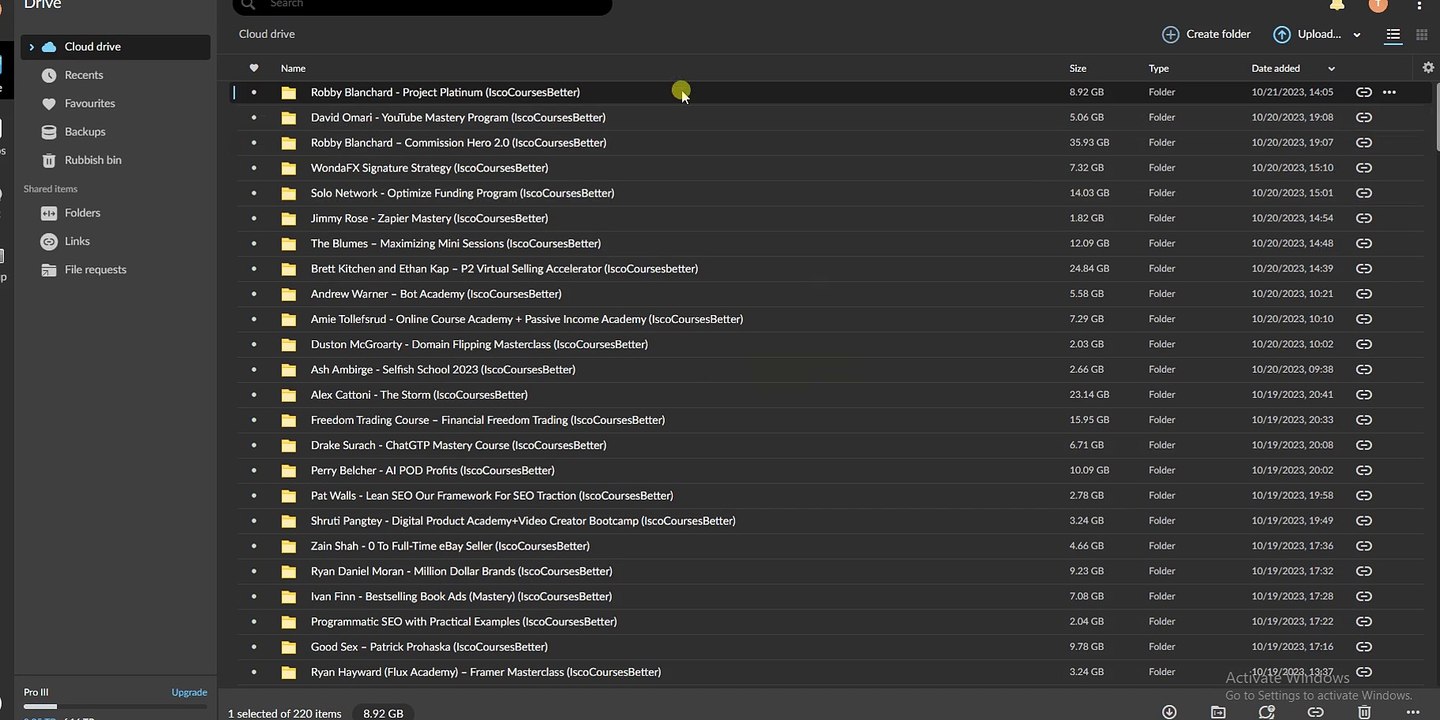Image resolution: width=1440 pixels, height=720 pixels.
Task: Toggle the favourite dot on the Domain Flipping Masterclass row
Action: click(x=254, y=344)
